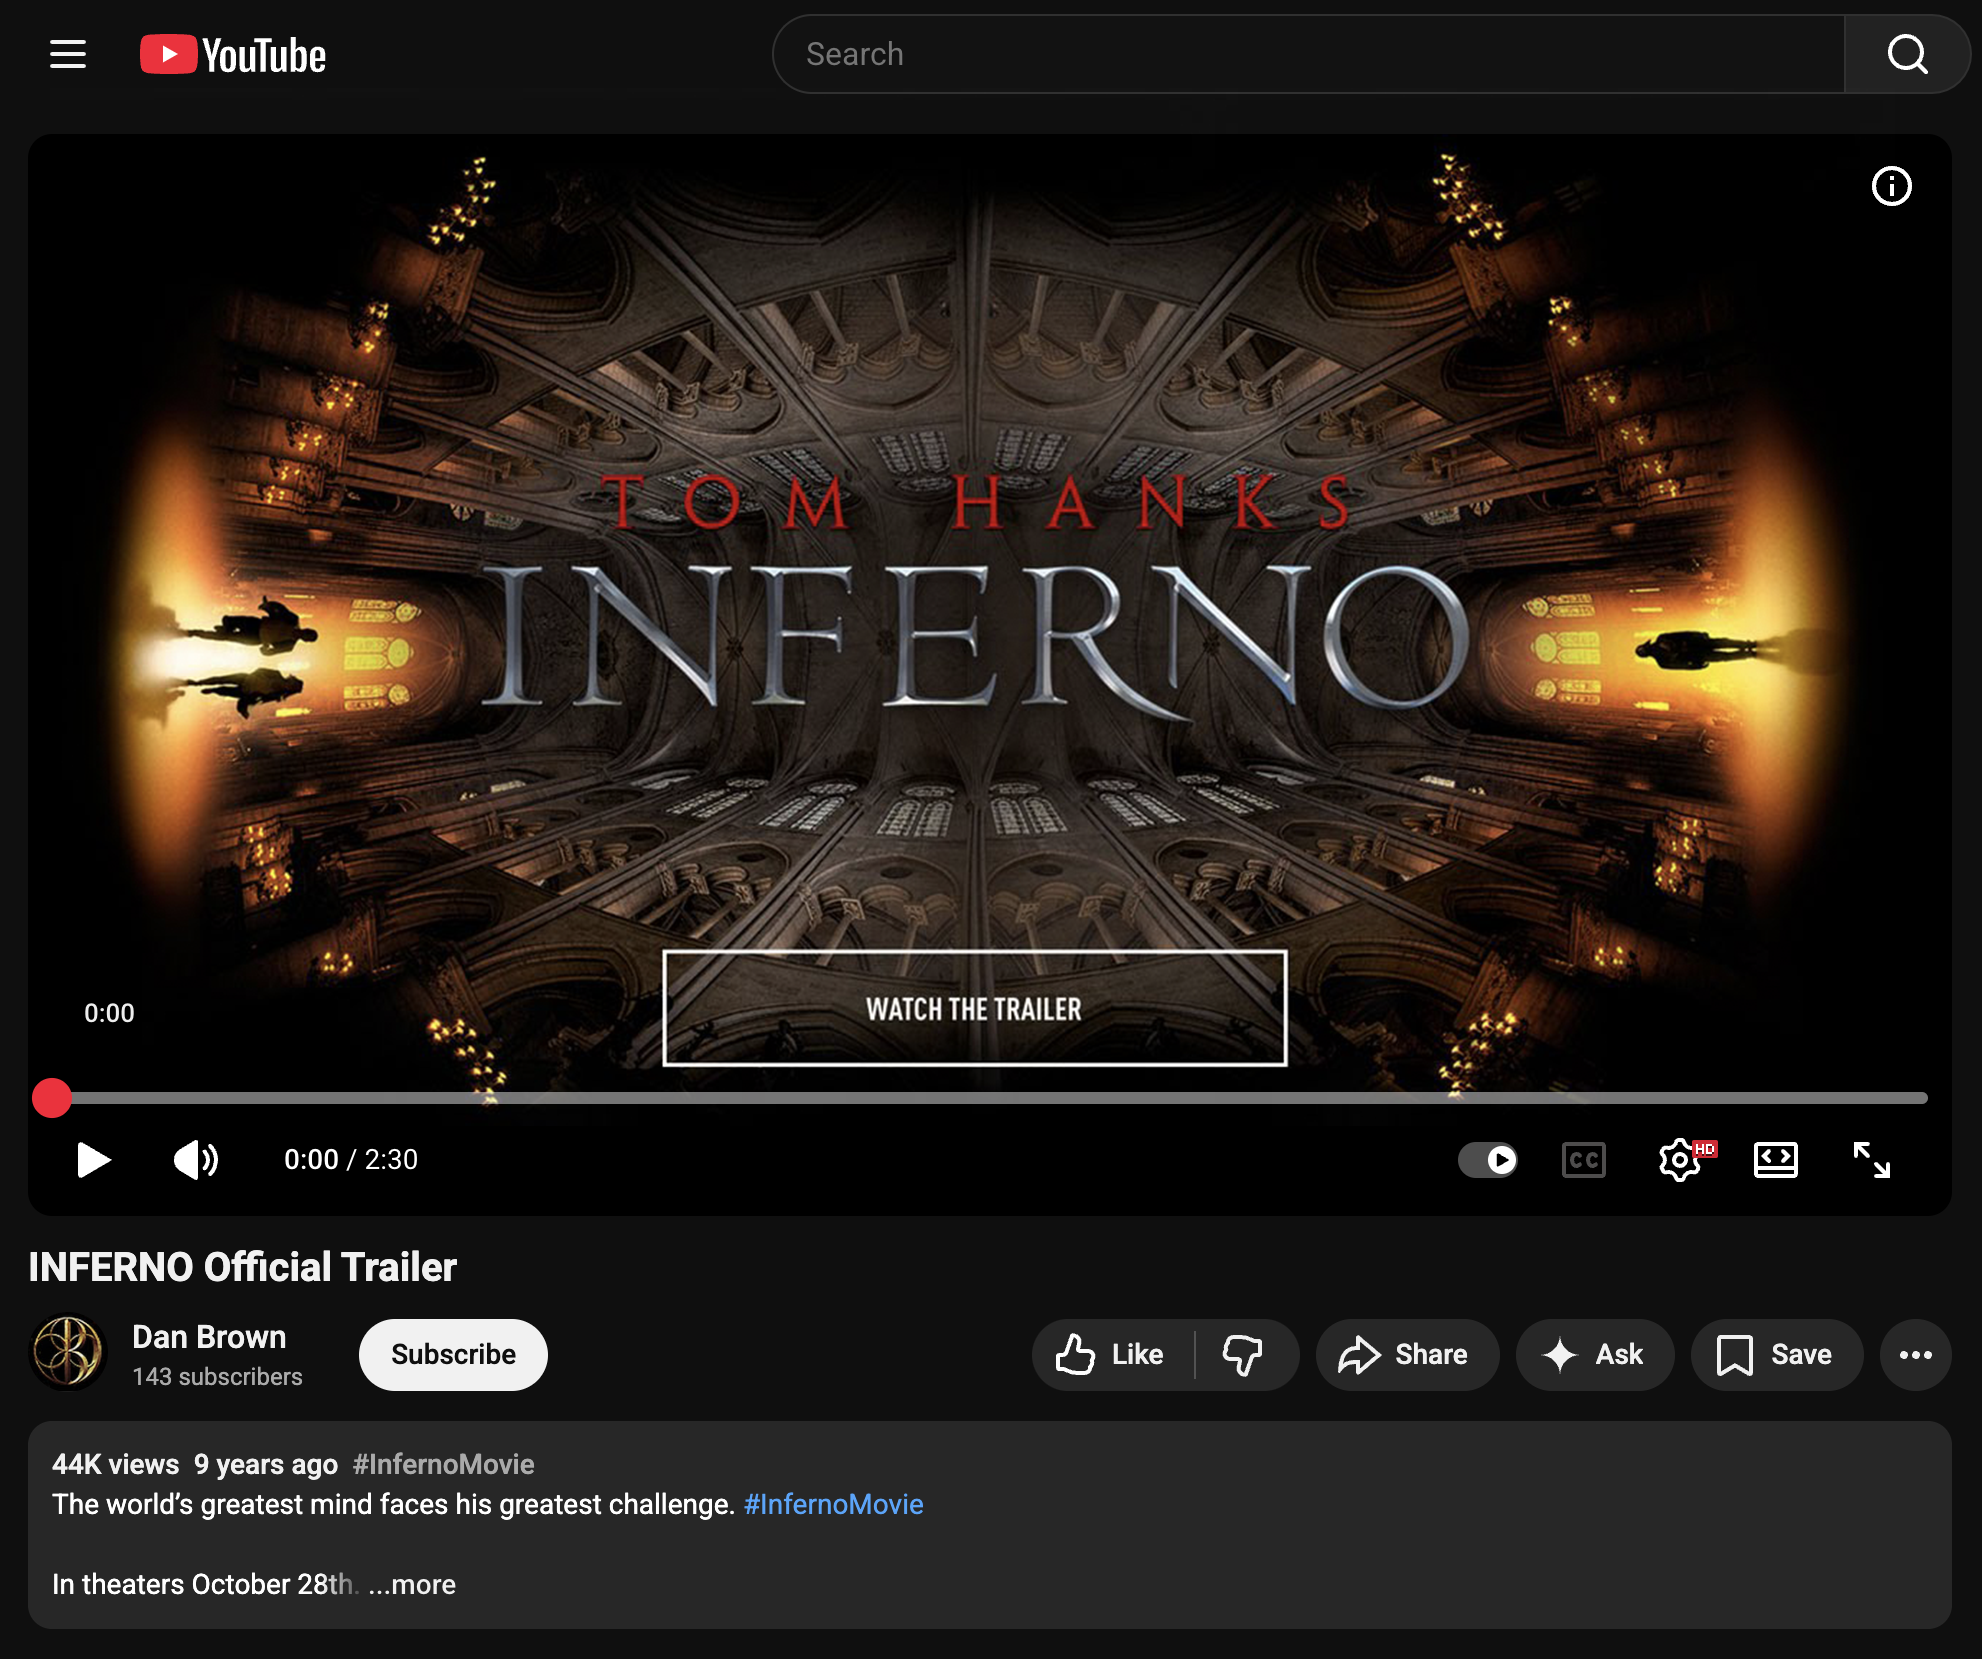The width and height of the screenshot is (1982, 1659).
Task: Share the video
Action: 1406,1354
